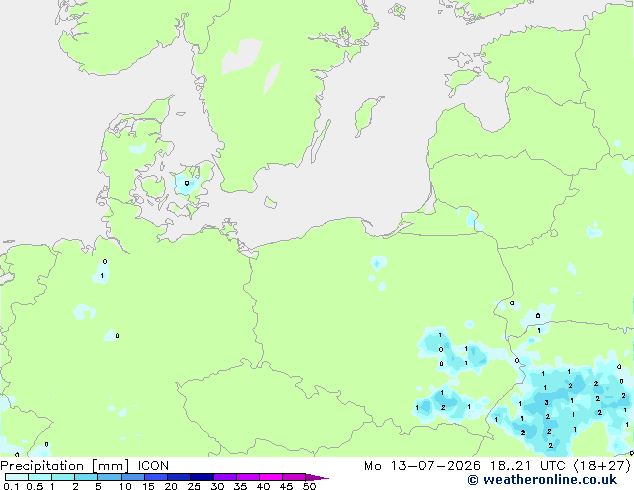Select the 2–5 mm legend color swatch
Image resolution: width=634 pixels, height=490 pixels.
click(x=86, y=477)
